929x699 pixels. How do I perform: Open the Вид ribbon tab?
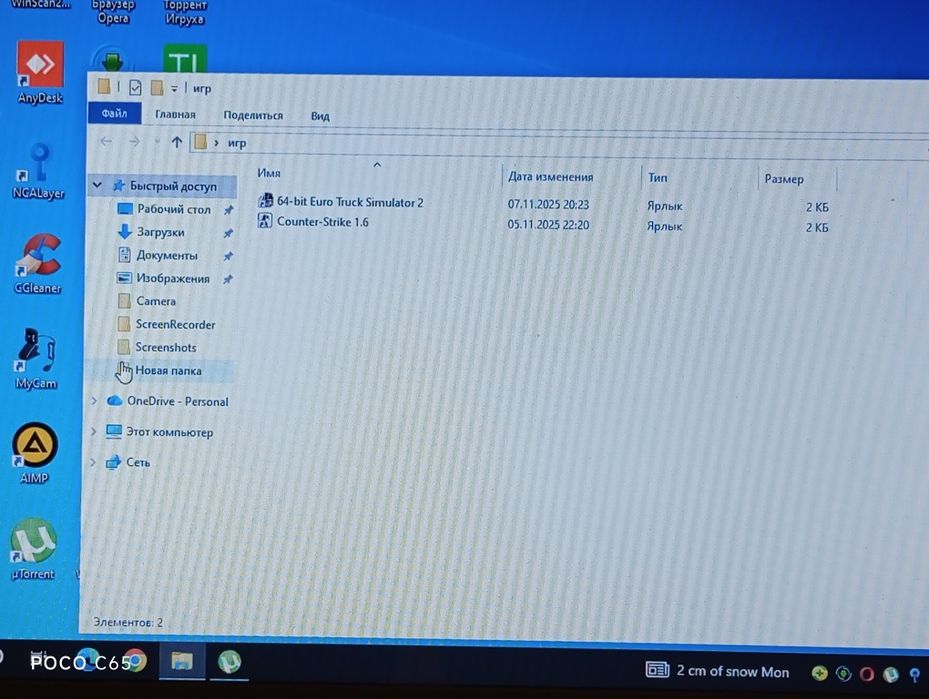[320, 116]
